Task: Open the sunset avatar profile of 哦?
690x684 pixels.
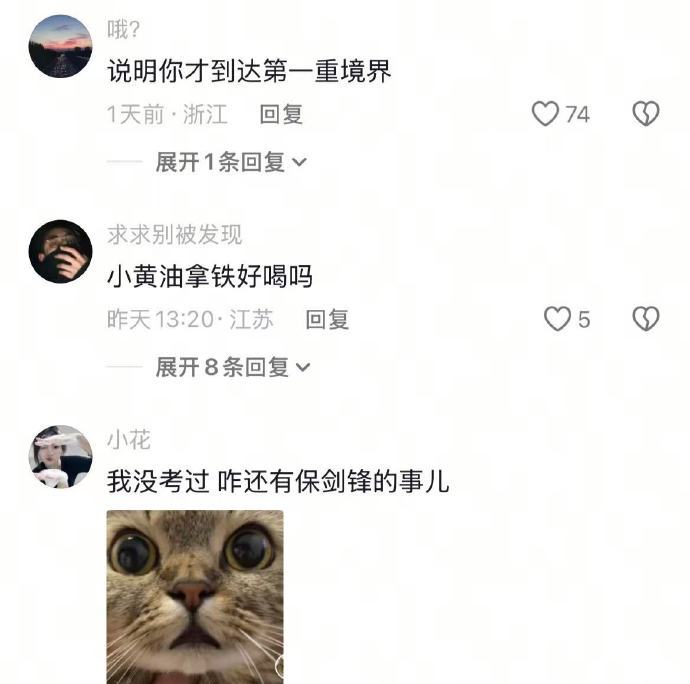Action: tap(60, 46)
